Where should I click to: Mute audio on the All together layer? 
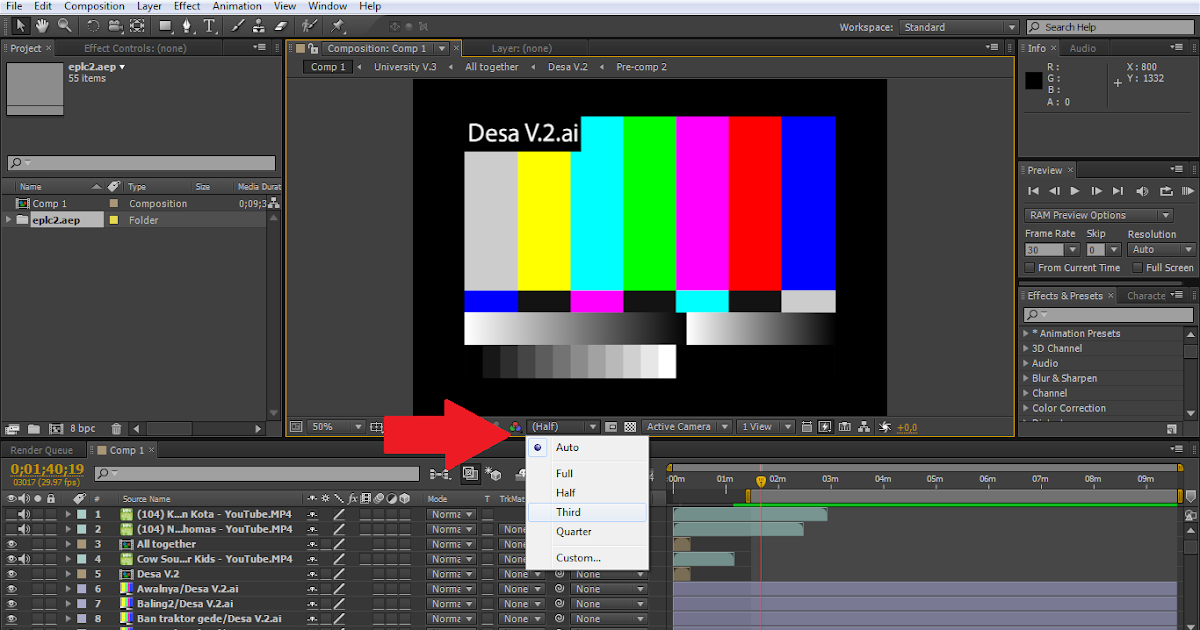tap(23, 544)
